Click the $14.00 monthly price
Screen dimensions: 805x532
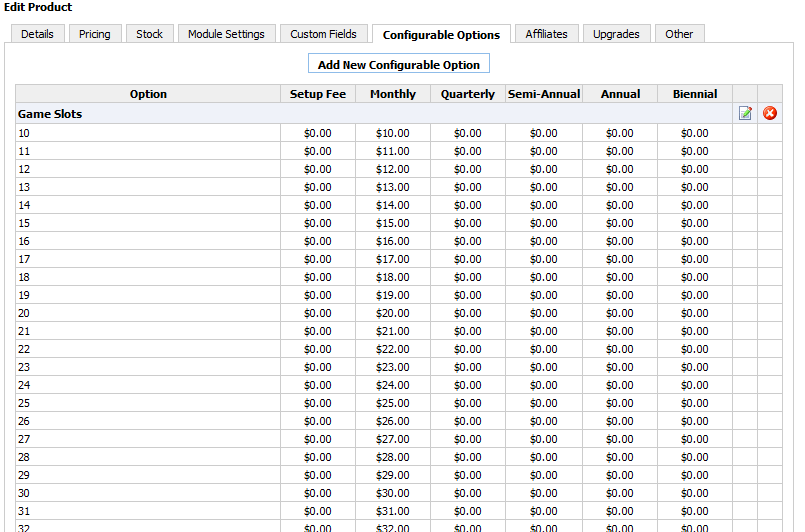pos(393,205)
